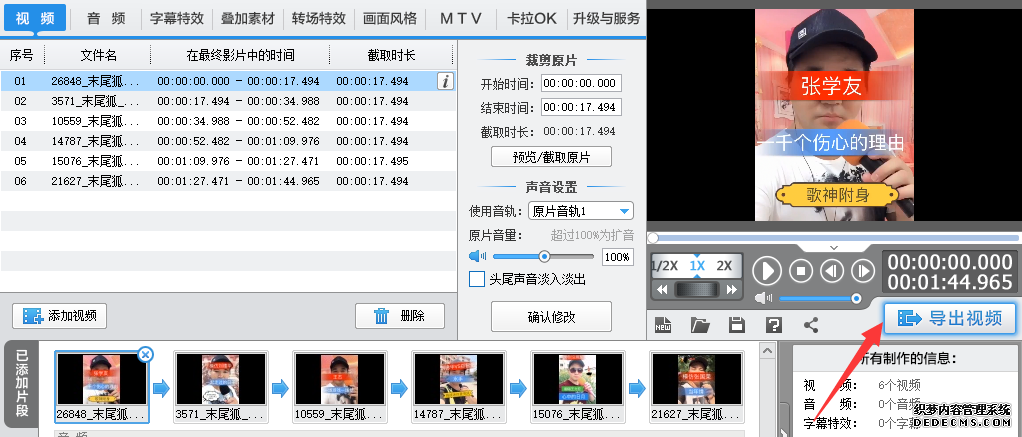Open info icon for clip 26848
The height and width of the screenshot is (437, 1022).
coord(446,81)
